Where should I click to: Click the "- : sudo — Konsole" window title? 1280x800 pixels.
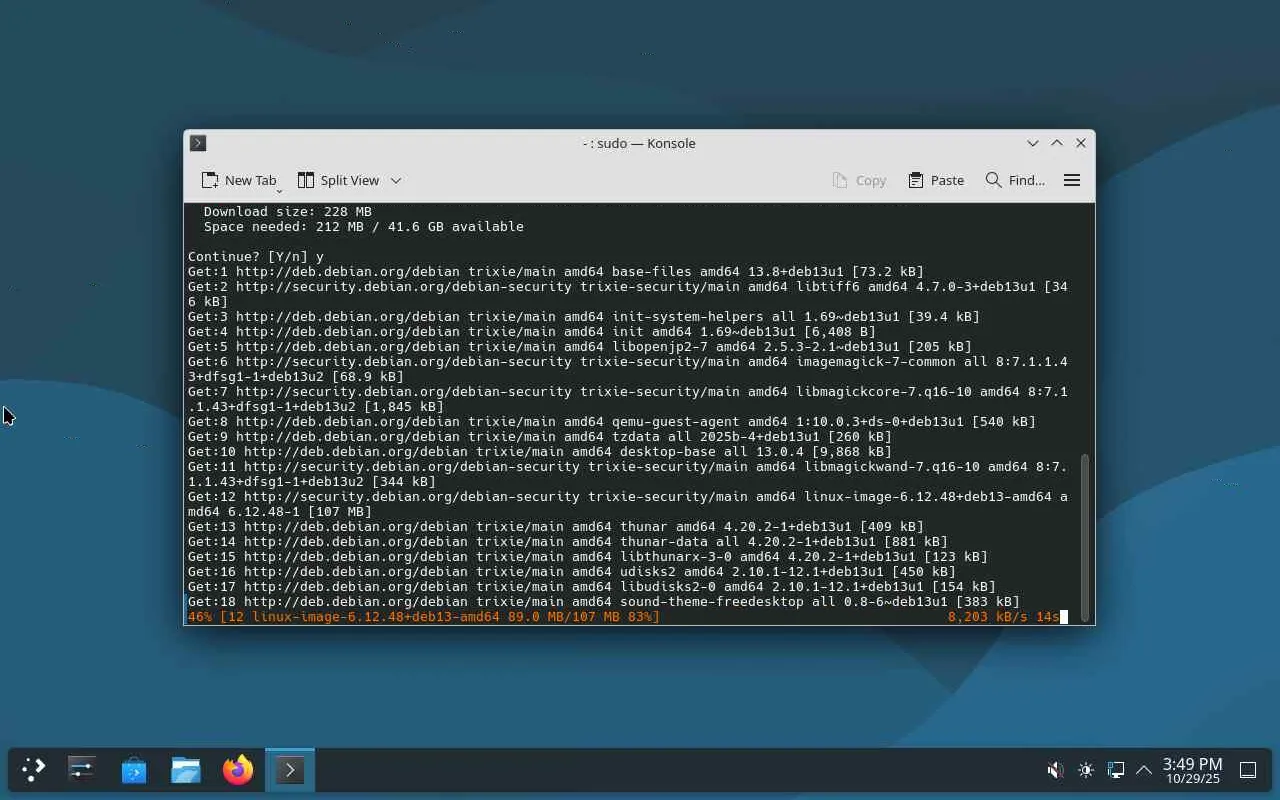point(639,143)
